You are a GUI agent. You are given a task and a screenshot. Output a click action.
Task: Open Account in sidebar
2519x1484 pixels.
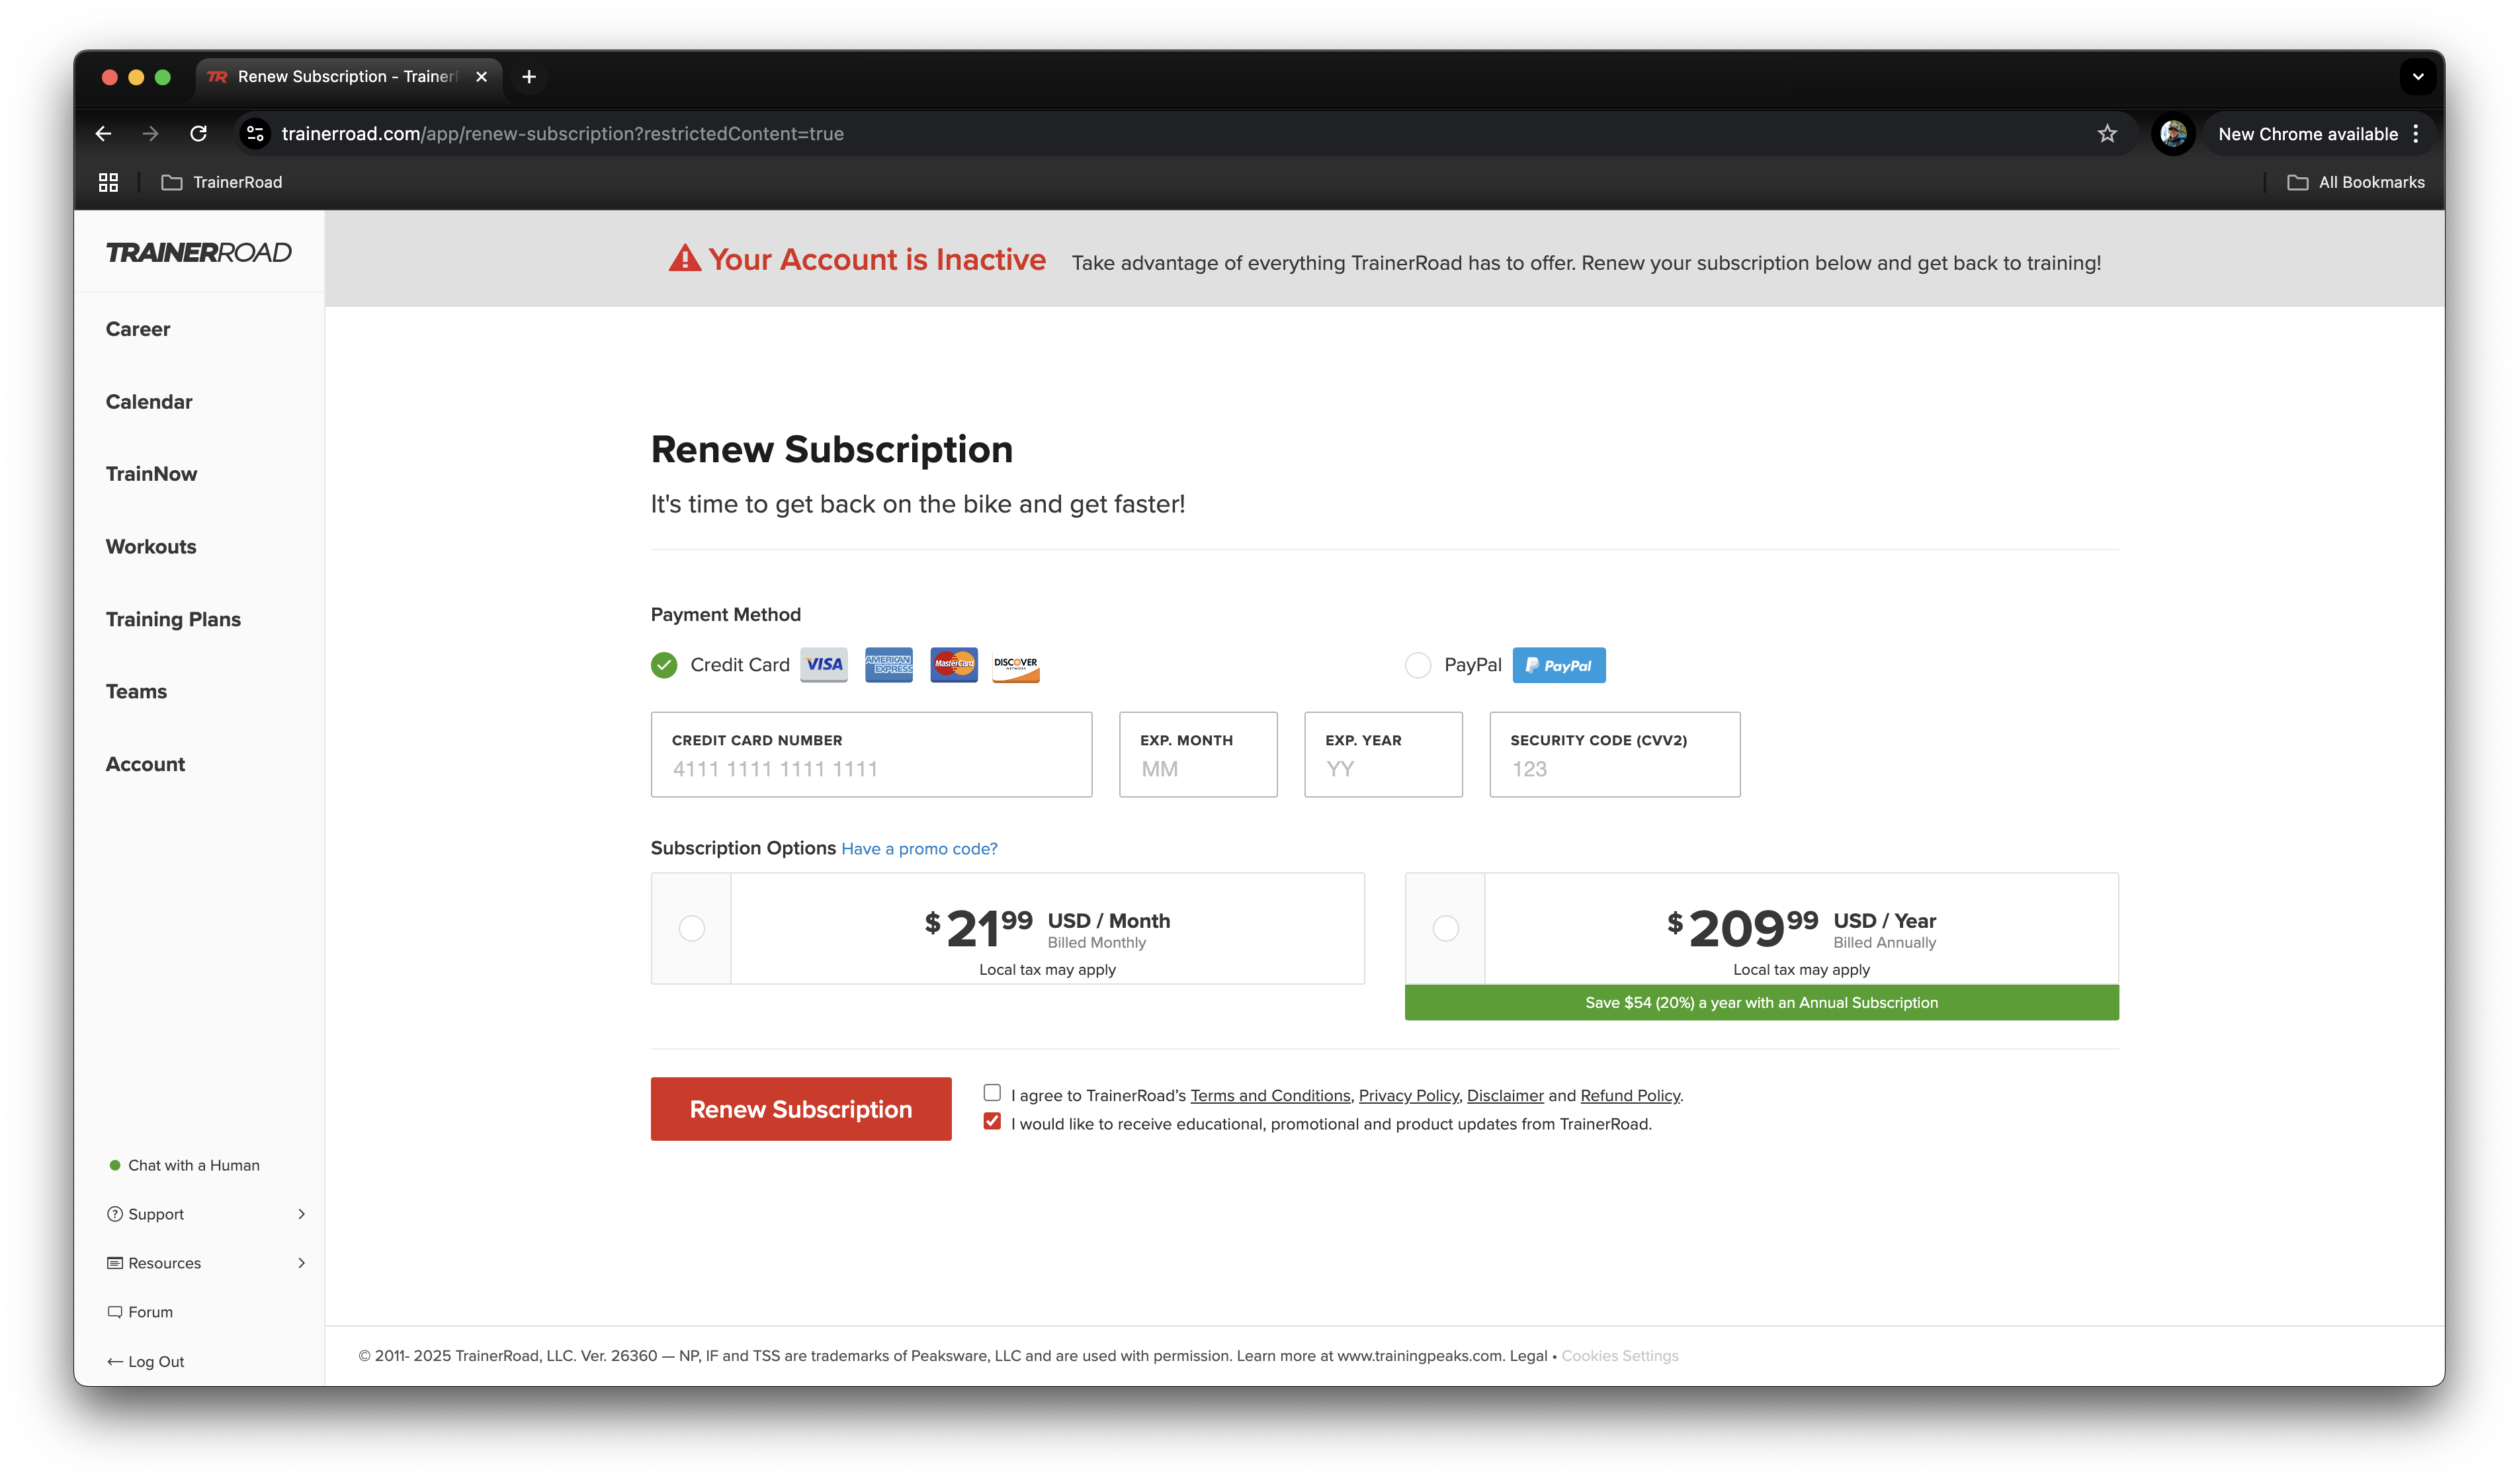click(x=145, y=764)
